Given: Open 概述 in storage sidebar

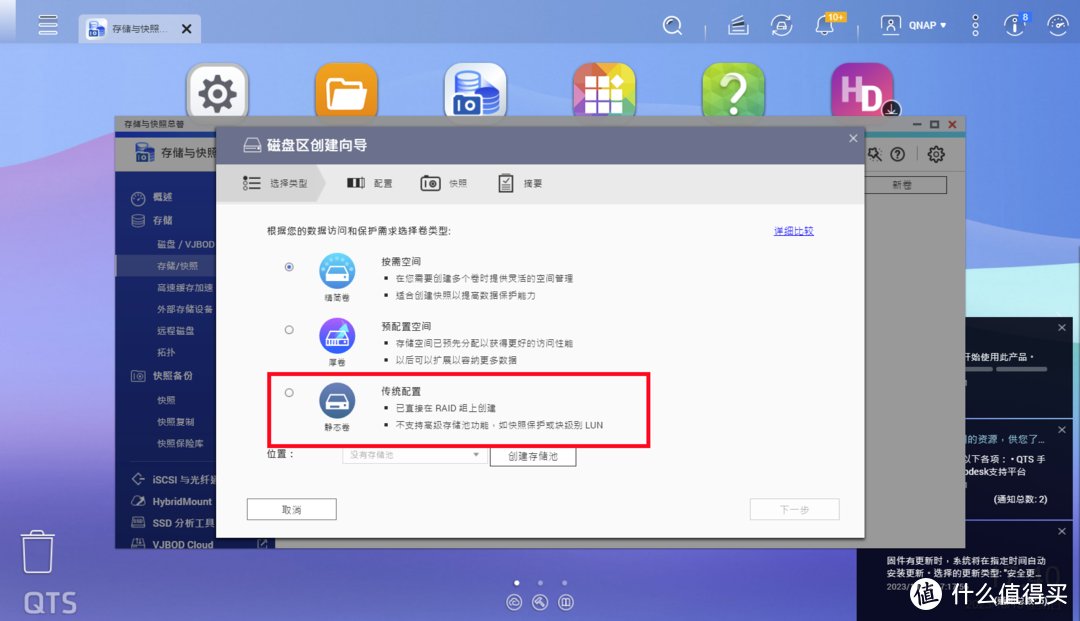Looking at the screenshot, I should (x=163, y=198).
